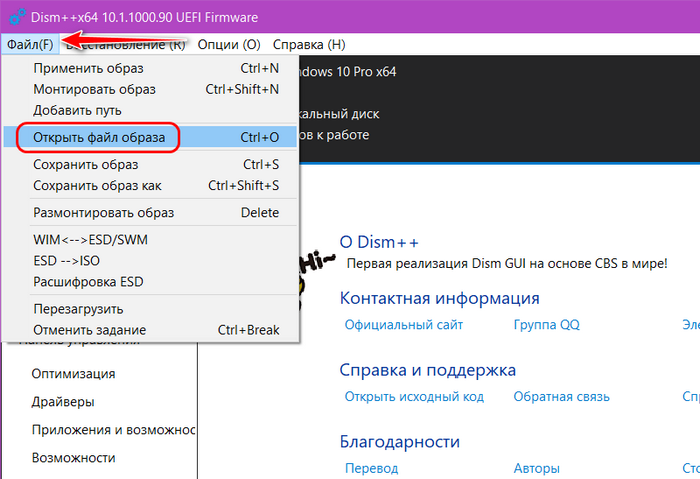Click the Группа QQ link
The height and width of the screenshot is (479, 700).
point(546,325)
